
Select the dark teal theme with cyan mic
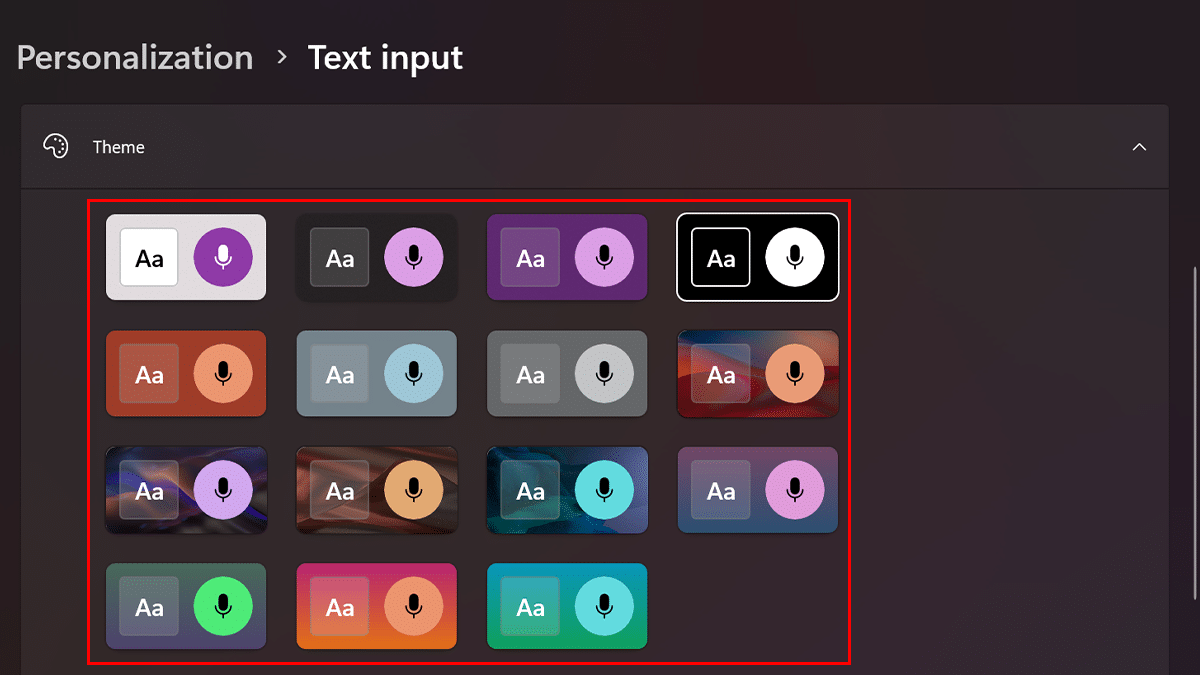(x=567, y=490)
